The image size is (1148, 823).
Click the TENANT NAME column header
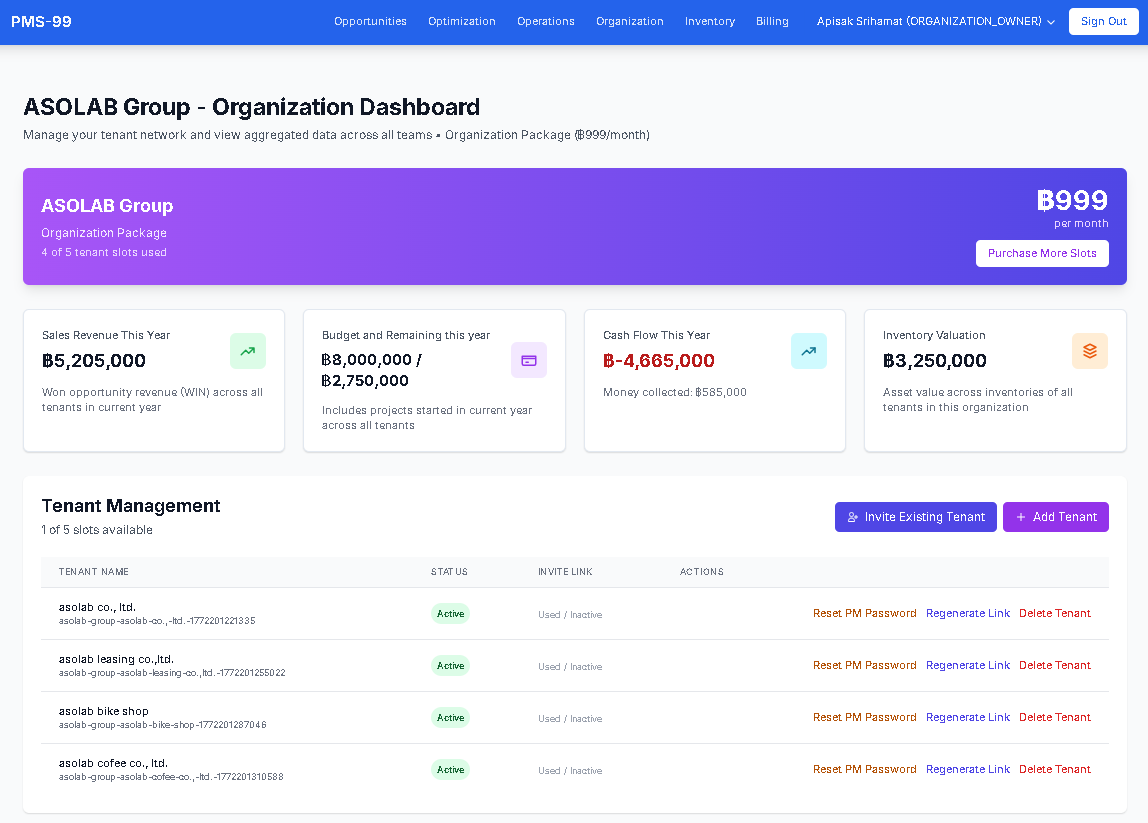[x=95, y=571]
